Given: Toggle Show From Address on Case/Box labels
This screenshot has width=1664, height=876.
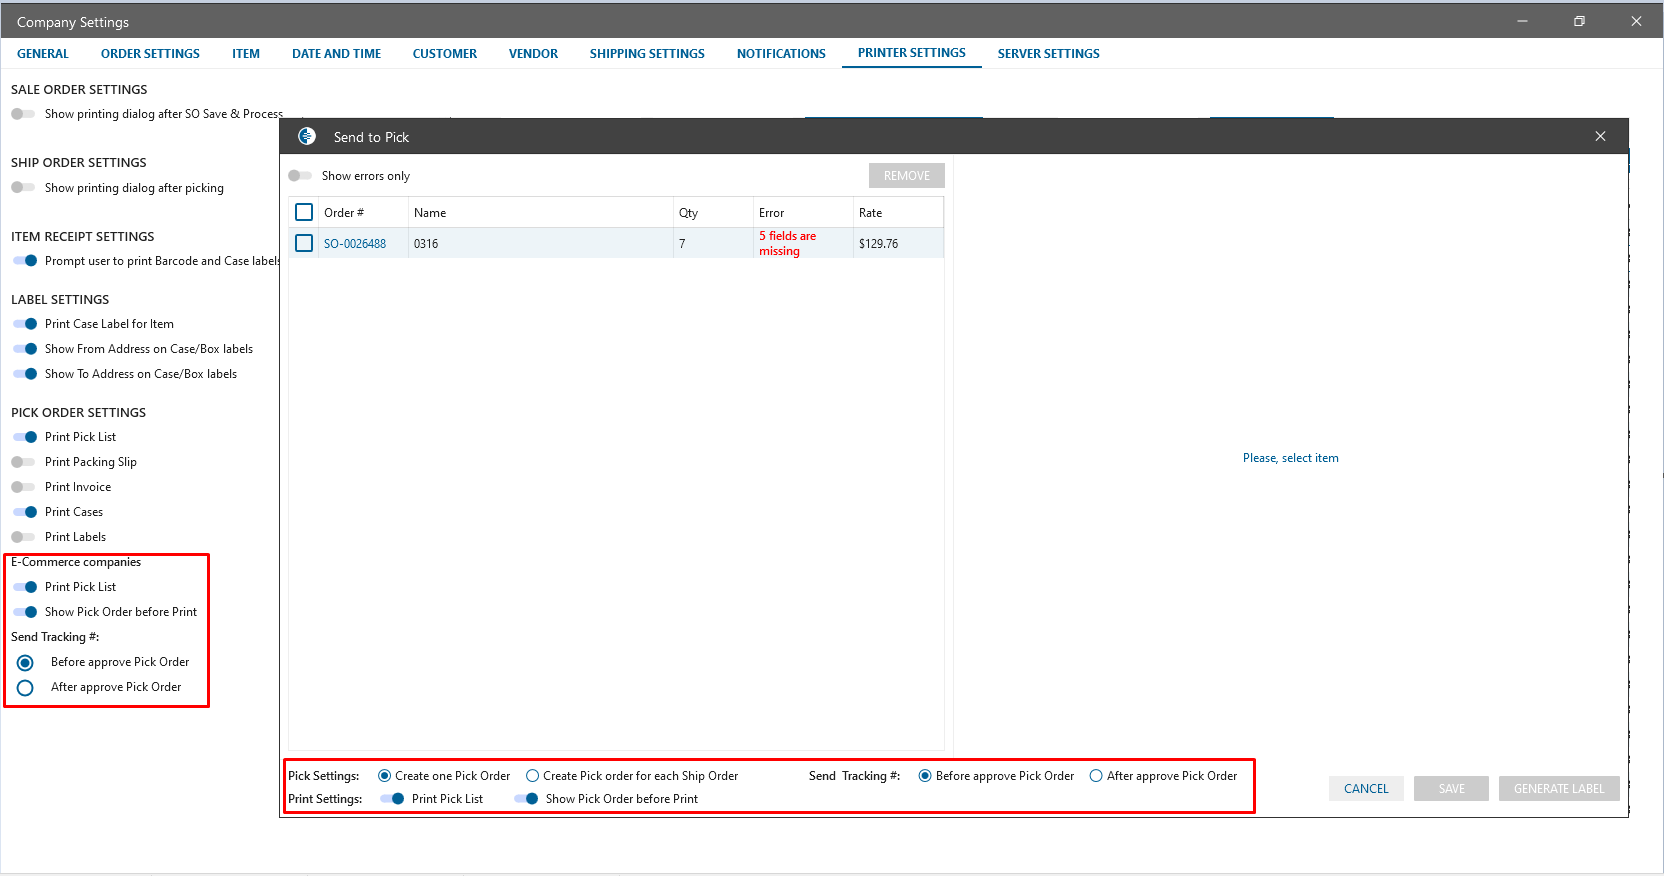Looking at the screenshot, I should [25, 349].
